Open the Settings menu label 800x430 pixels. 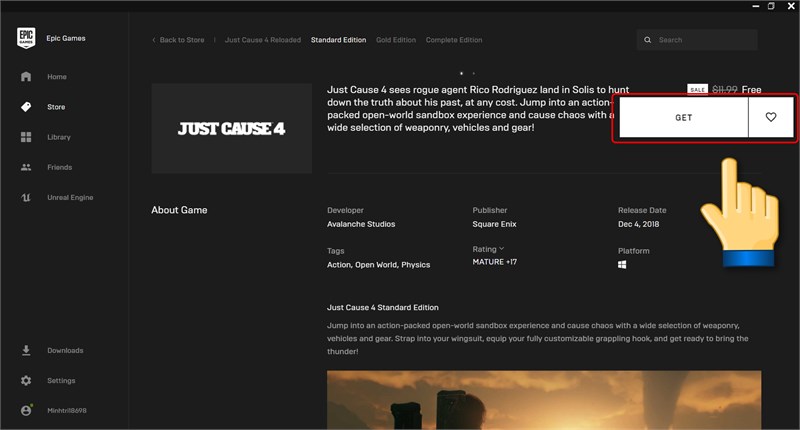61,381
